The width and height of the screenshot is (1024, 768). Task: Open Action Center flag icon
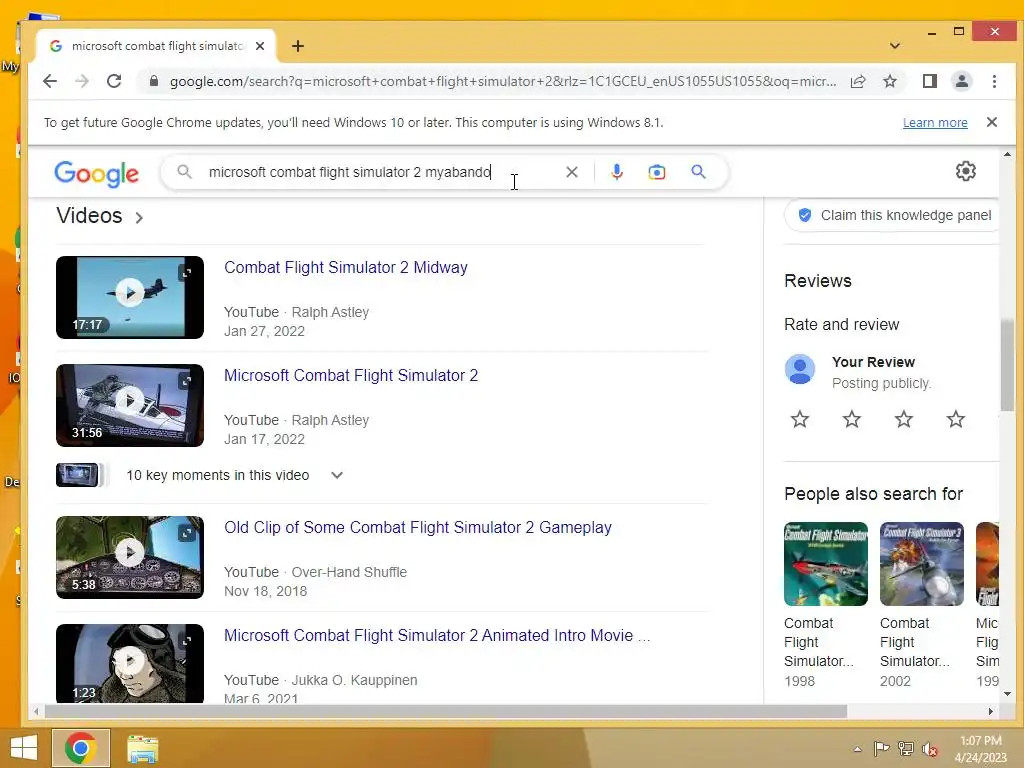pos(881,748)
